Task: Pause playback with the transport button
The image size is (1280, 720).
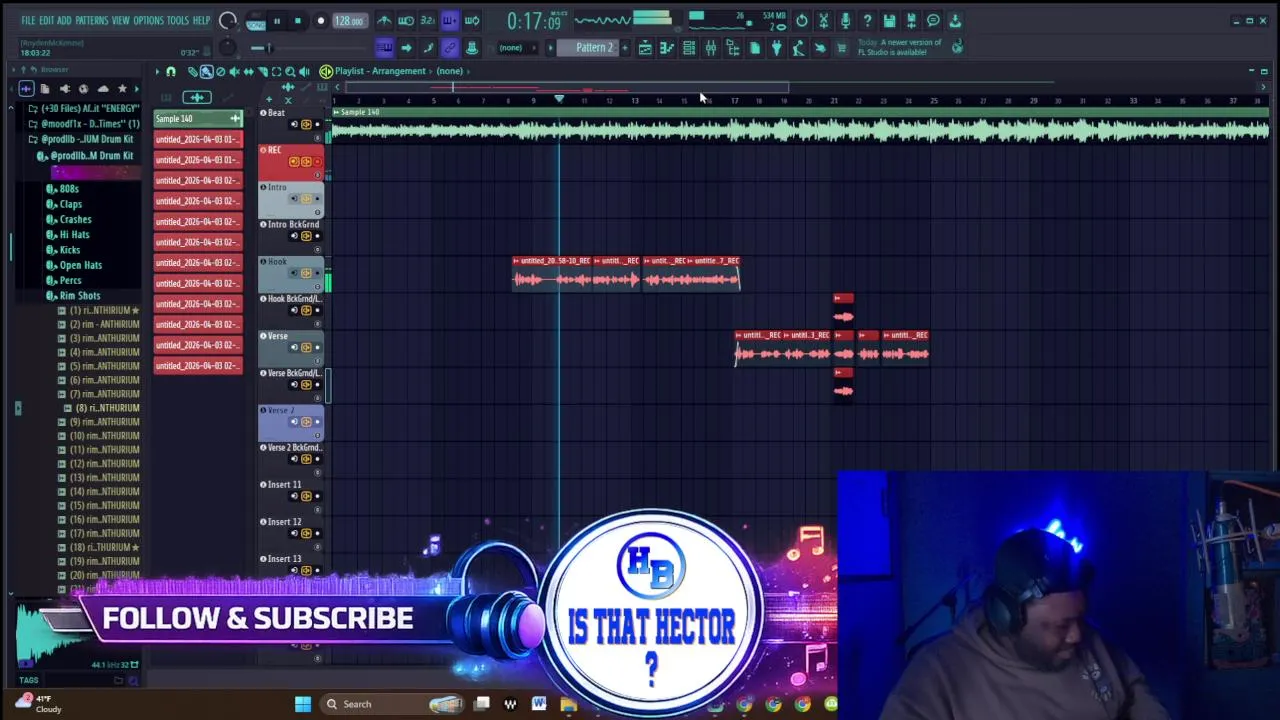Action: [x=277, y=20]
